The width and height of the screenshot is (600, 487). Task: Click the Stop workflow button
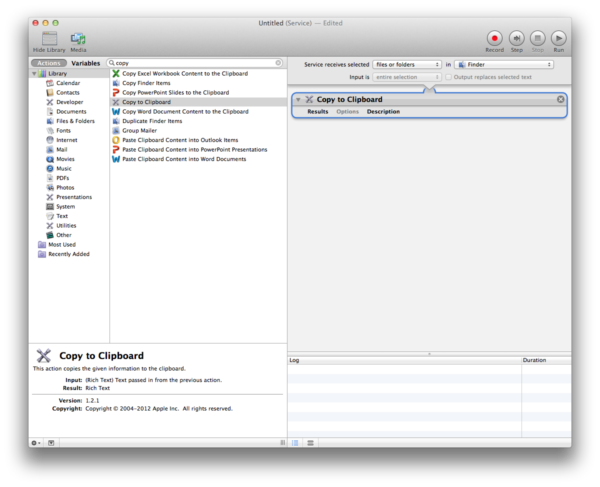538,38
